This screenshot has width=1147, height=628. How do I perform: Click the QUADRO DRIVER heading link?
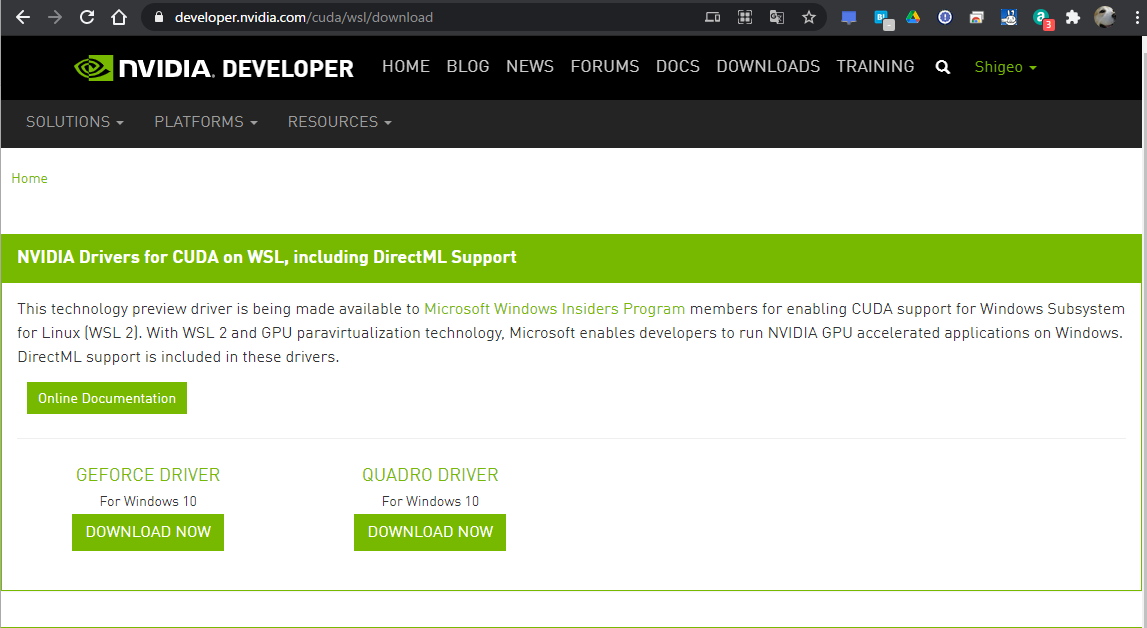(430, 474)
